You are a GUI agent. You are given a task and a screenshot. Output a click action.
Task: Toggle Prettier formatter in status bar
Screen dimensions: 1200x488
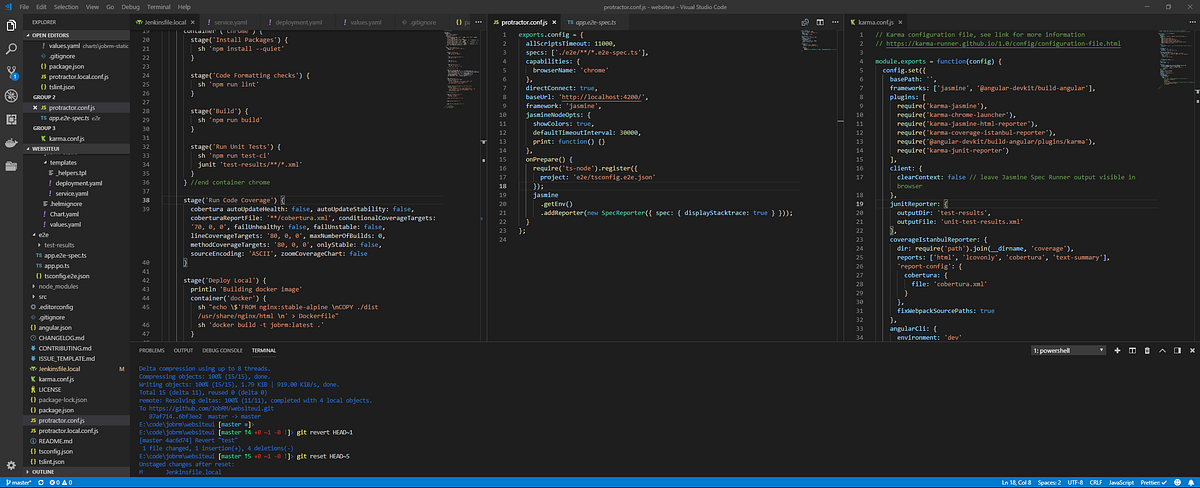pyautogui.click(x=1155, y=482)
